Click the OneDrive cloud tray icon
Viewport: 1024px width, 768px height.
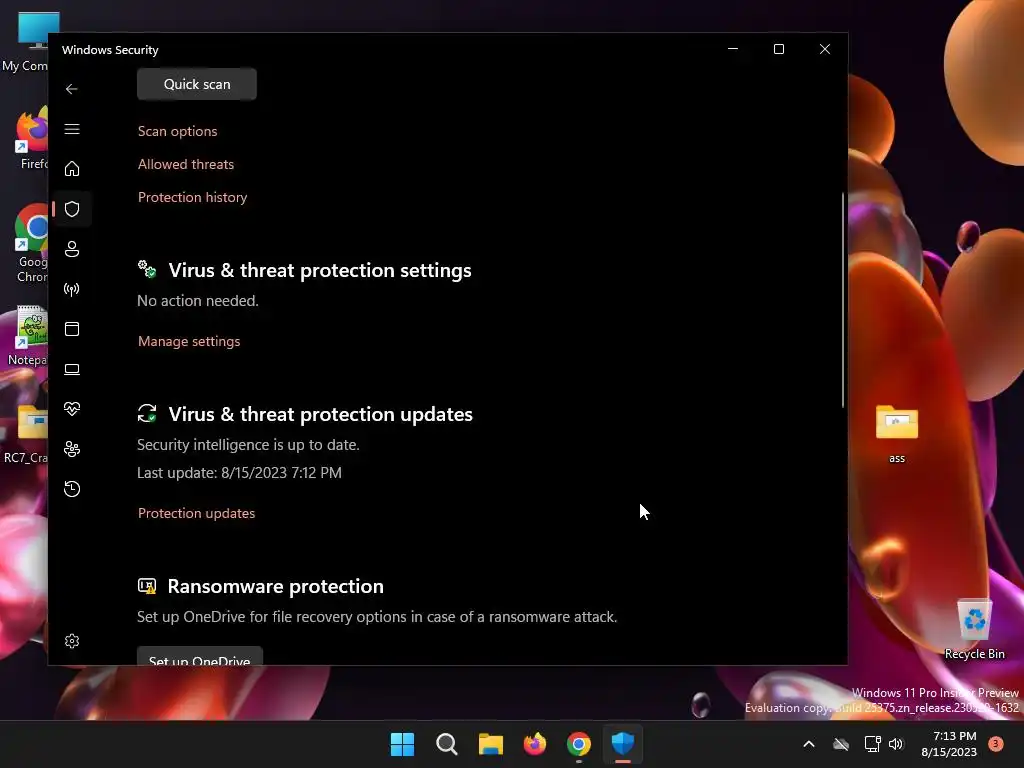point(841,744)
